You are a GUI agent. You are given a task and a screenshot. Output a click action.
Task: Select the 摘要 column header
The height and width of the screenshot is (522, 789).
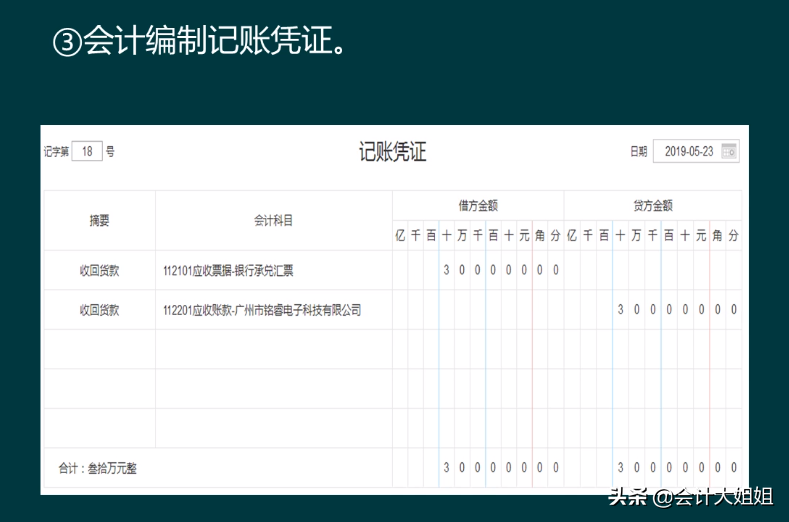(100, 220)
